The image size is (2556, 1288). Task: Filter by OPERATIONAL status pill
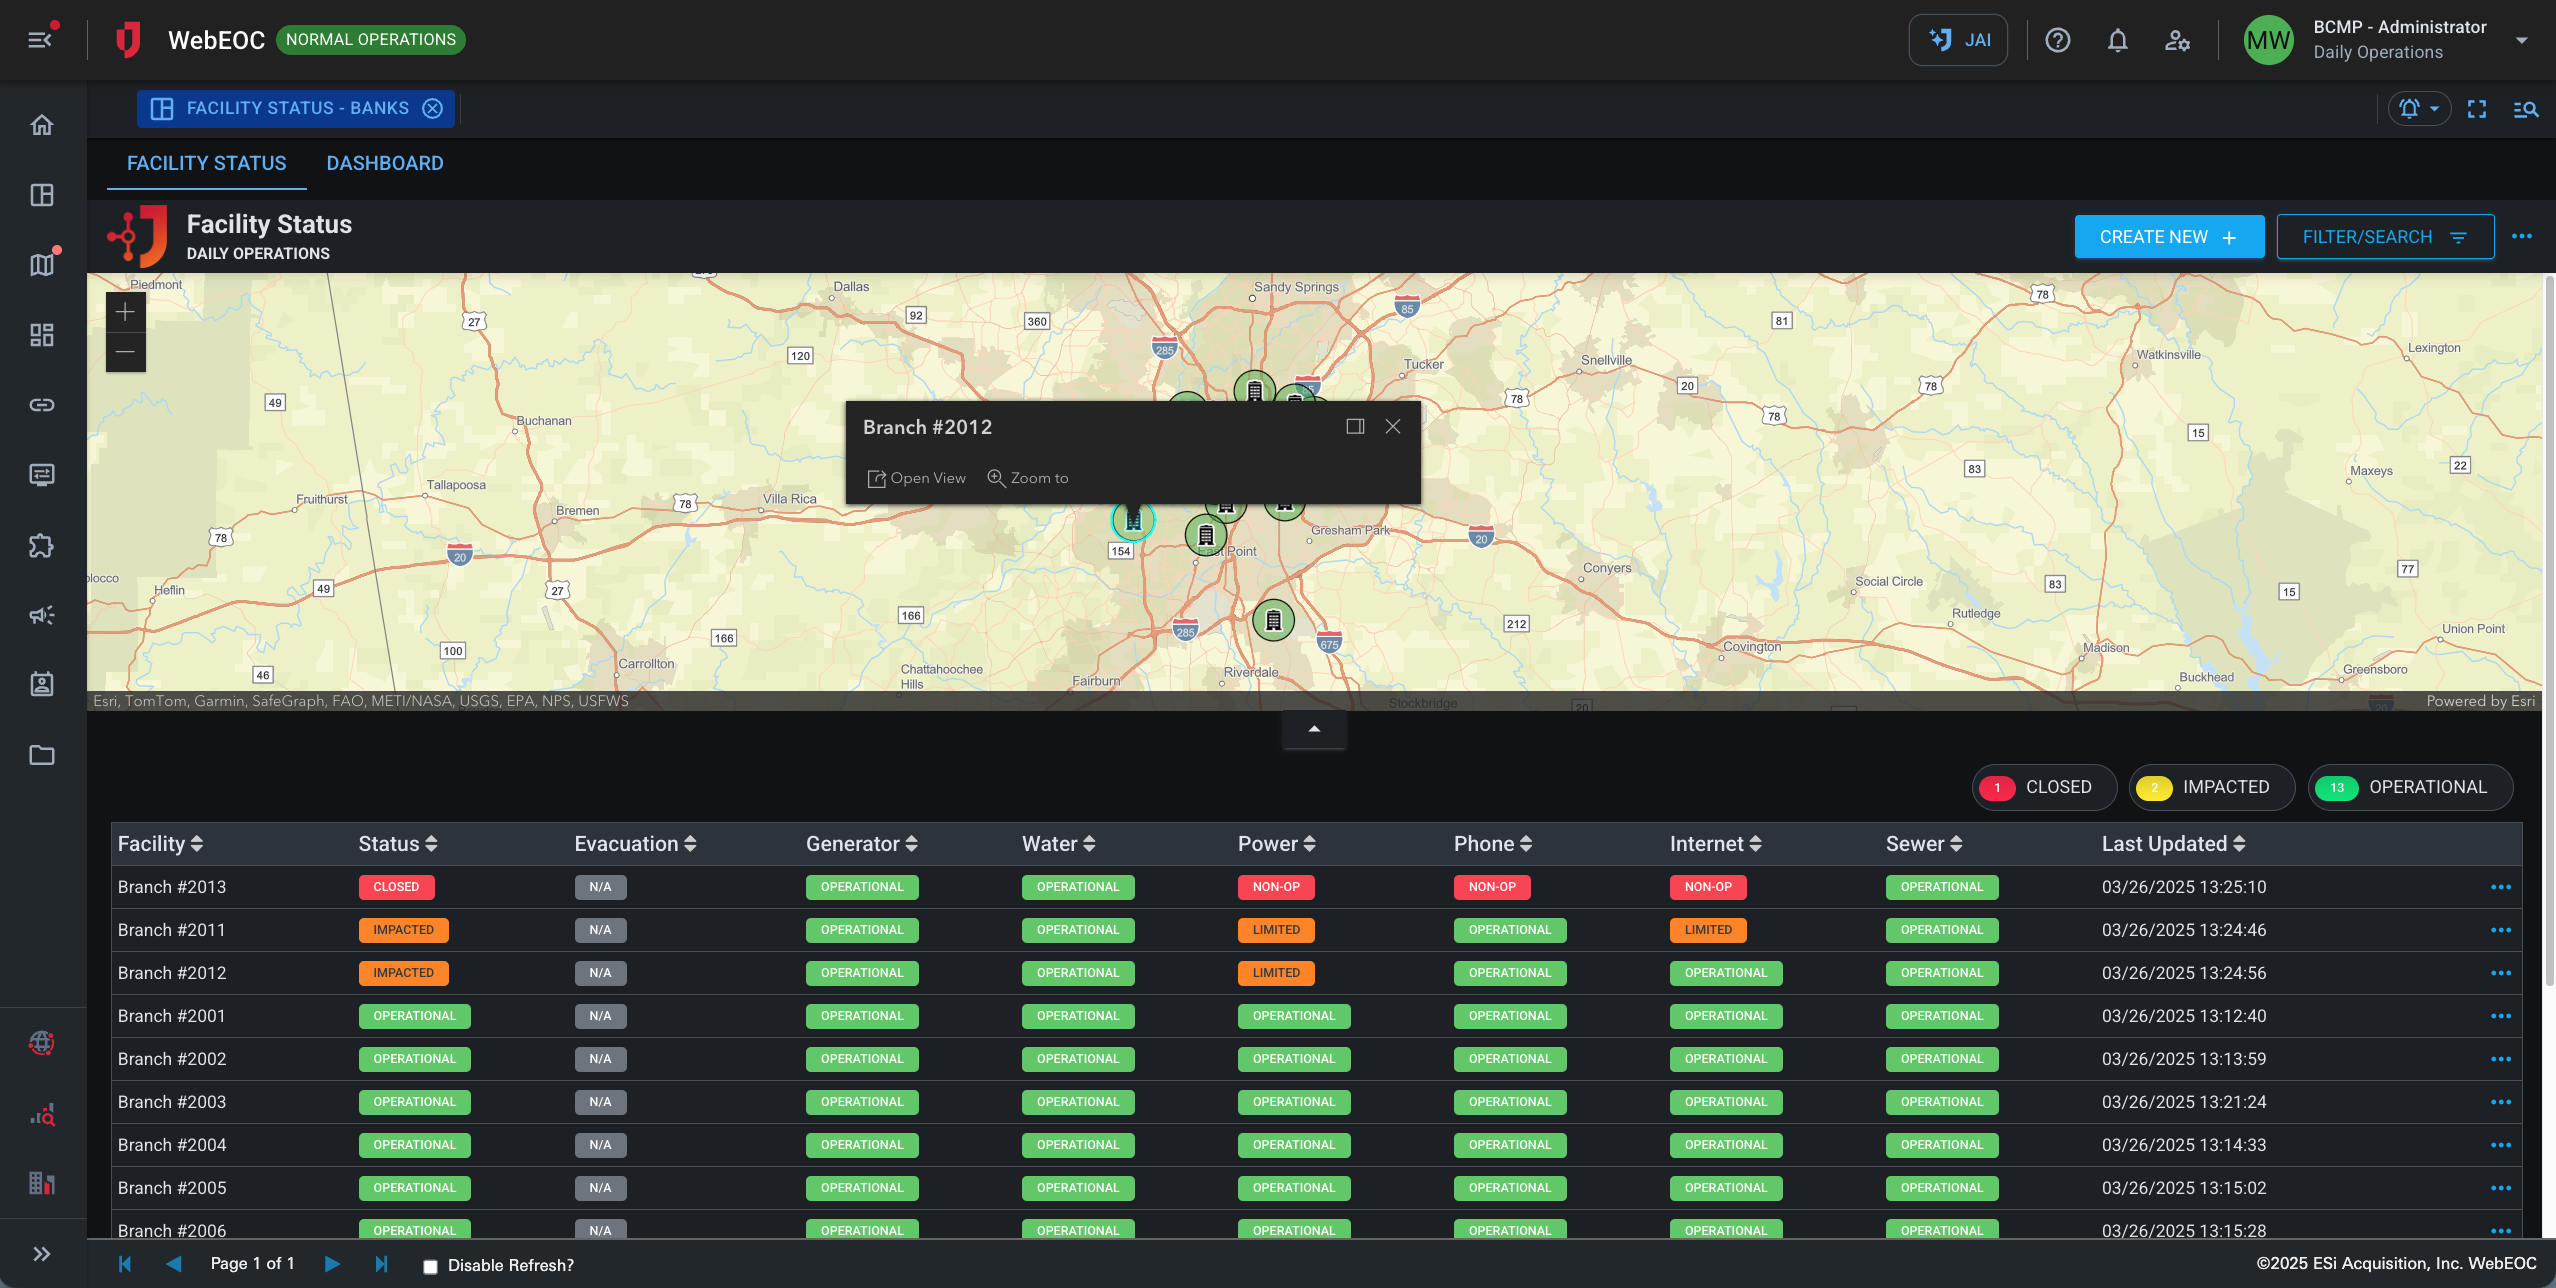[2410, 787]
